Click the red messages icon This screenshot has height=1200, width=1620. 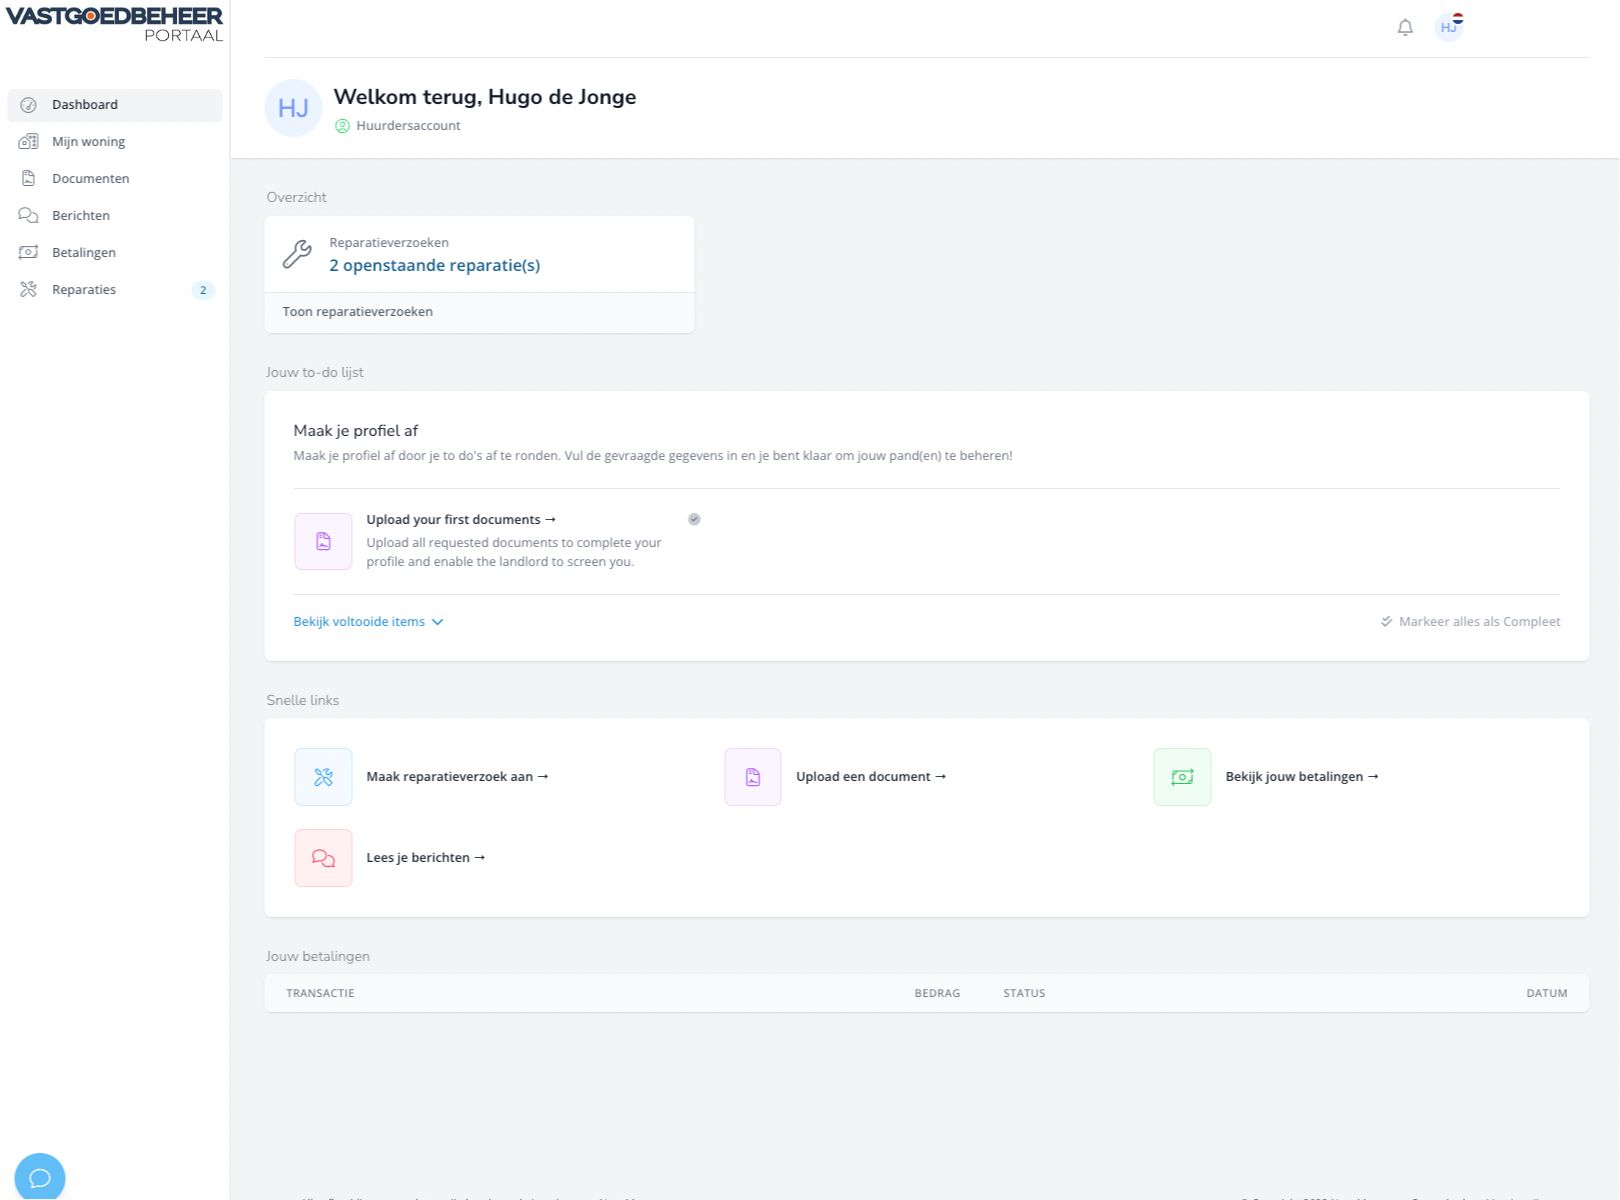click(x=323, y=858)
